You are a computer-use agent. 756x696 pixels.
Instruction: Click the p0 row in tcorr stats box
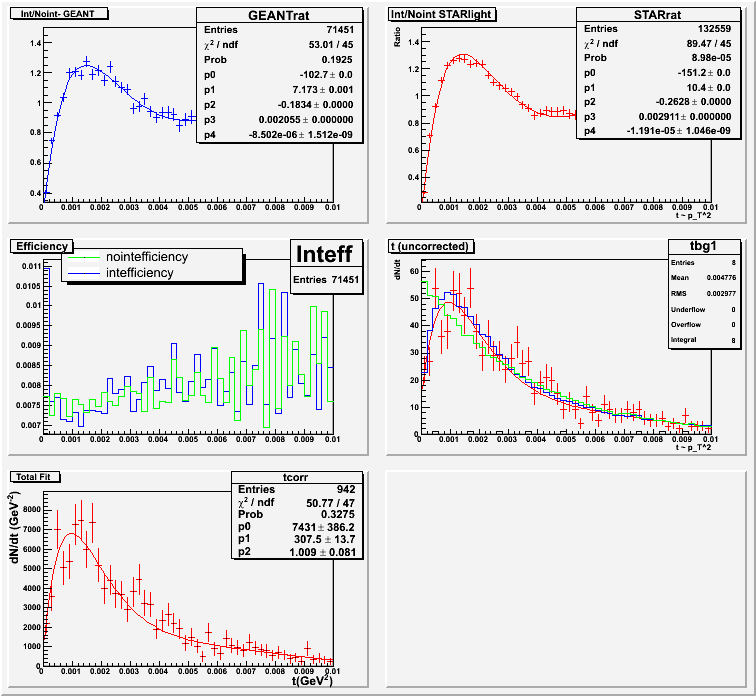pos(298,524)
